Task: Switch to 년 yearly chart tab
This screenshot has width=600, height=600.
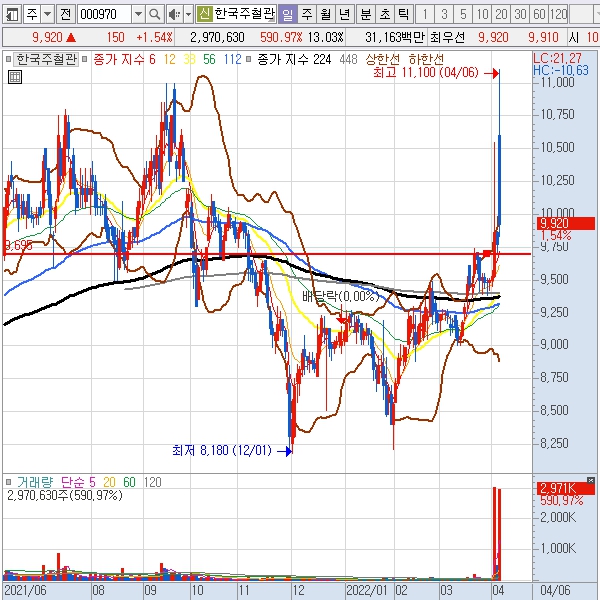Action: (x=345, y=15)
